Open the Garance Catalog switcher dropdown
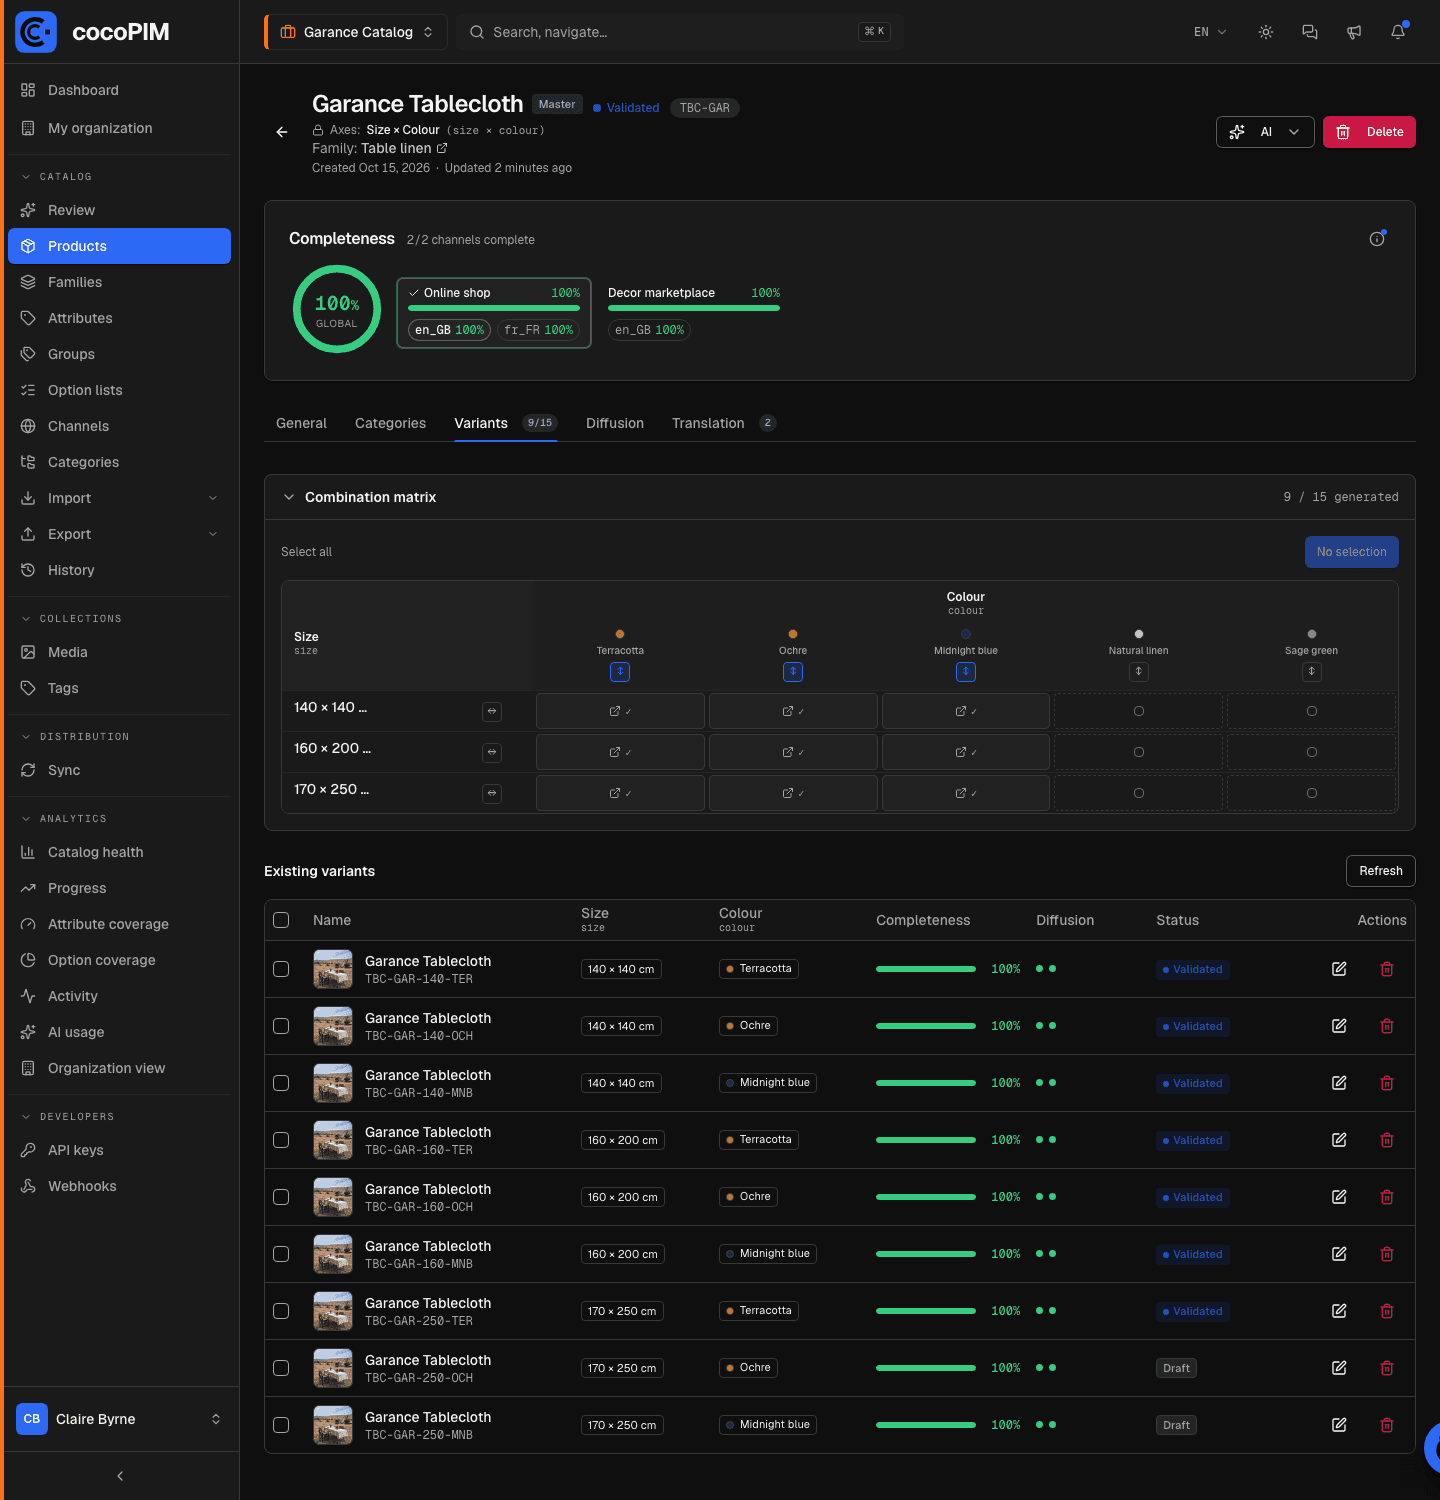The image size is (1440, 1500). tap(356, 32)
